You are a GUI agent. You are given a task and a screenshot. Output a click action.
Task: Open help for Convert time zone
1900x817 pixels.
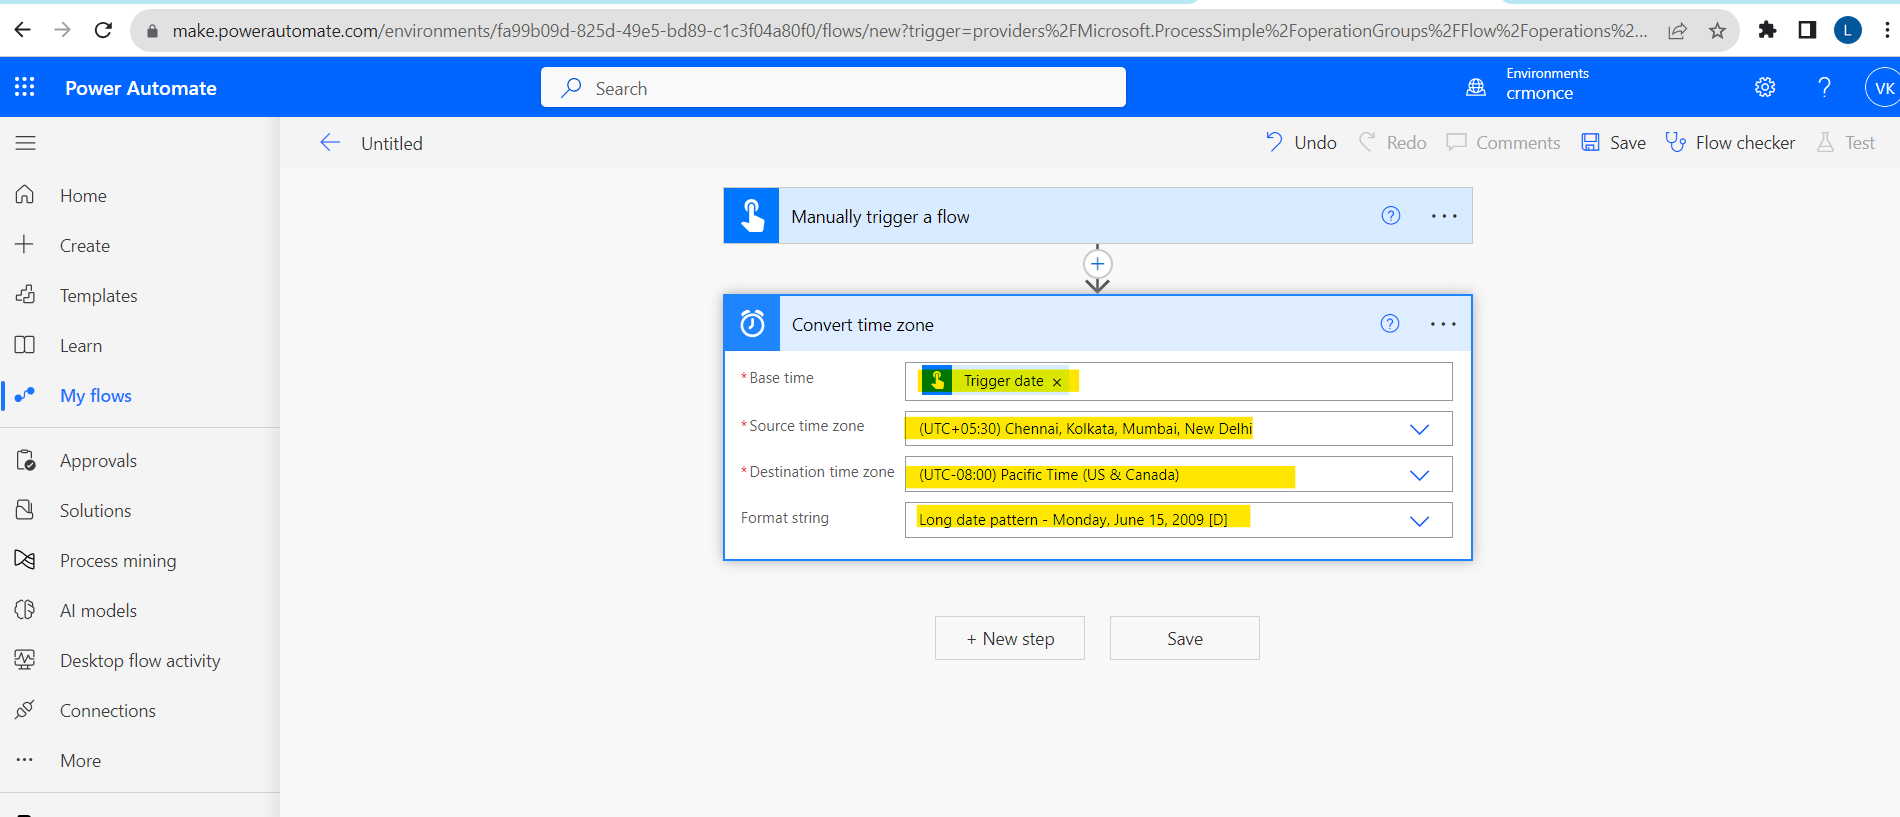coord(1390,323)
